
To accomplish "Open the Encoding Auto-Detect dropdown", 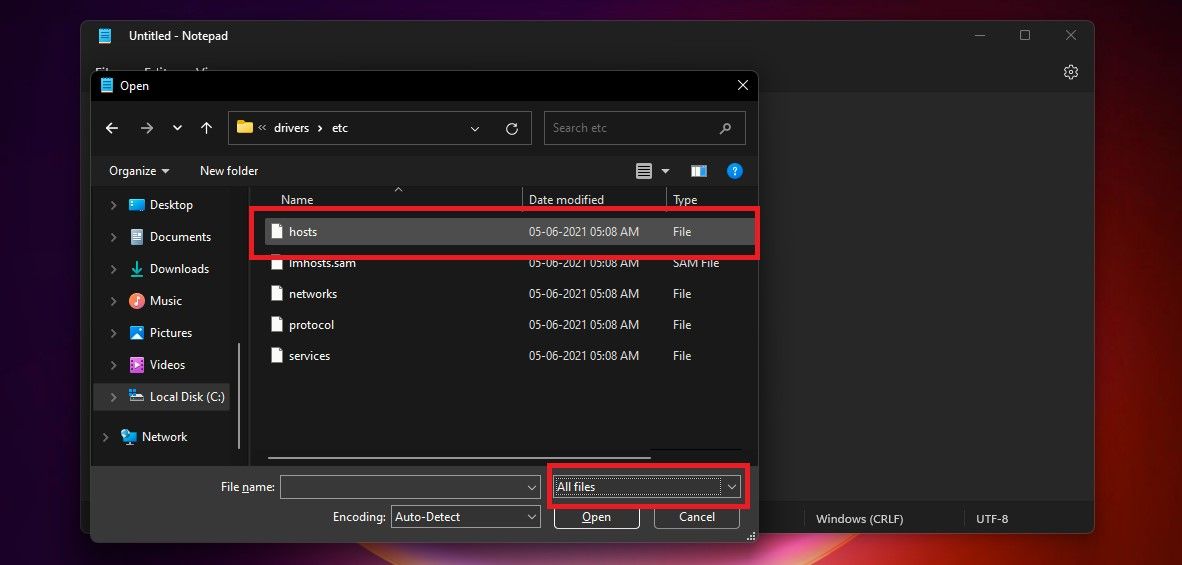I will pyautogui.click(x=466, y=517).
